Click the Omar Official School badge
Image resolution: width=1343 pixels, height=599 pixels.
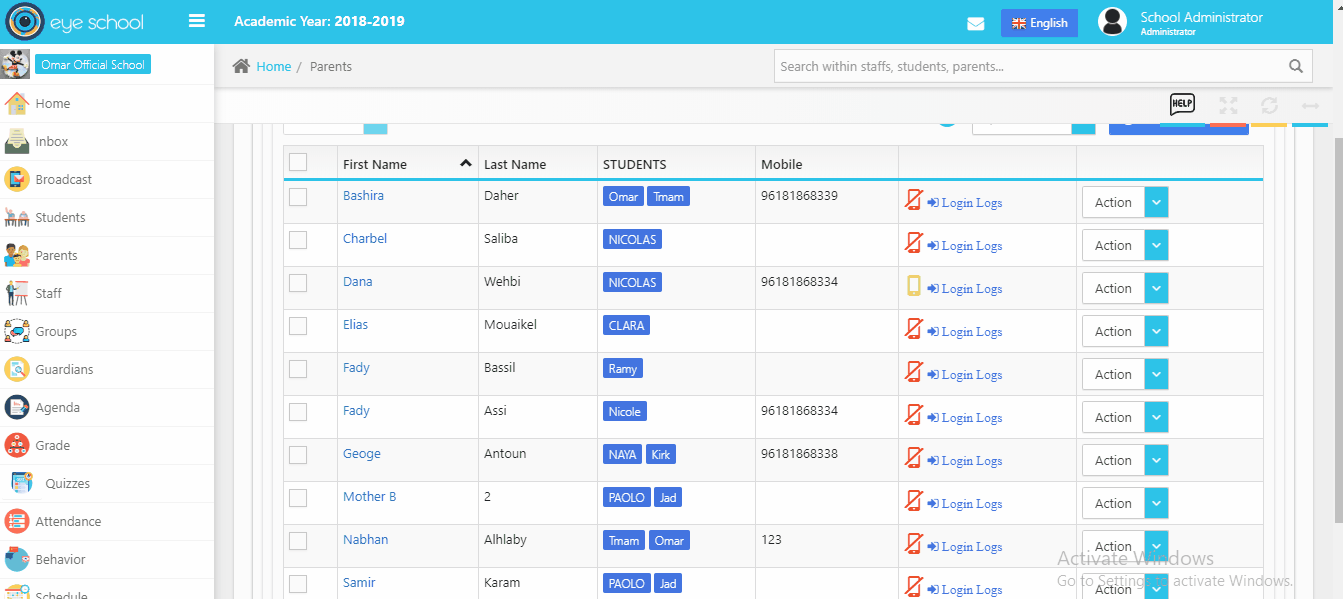(93, 65)
